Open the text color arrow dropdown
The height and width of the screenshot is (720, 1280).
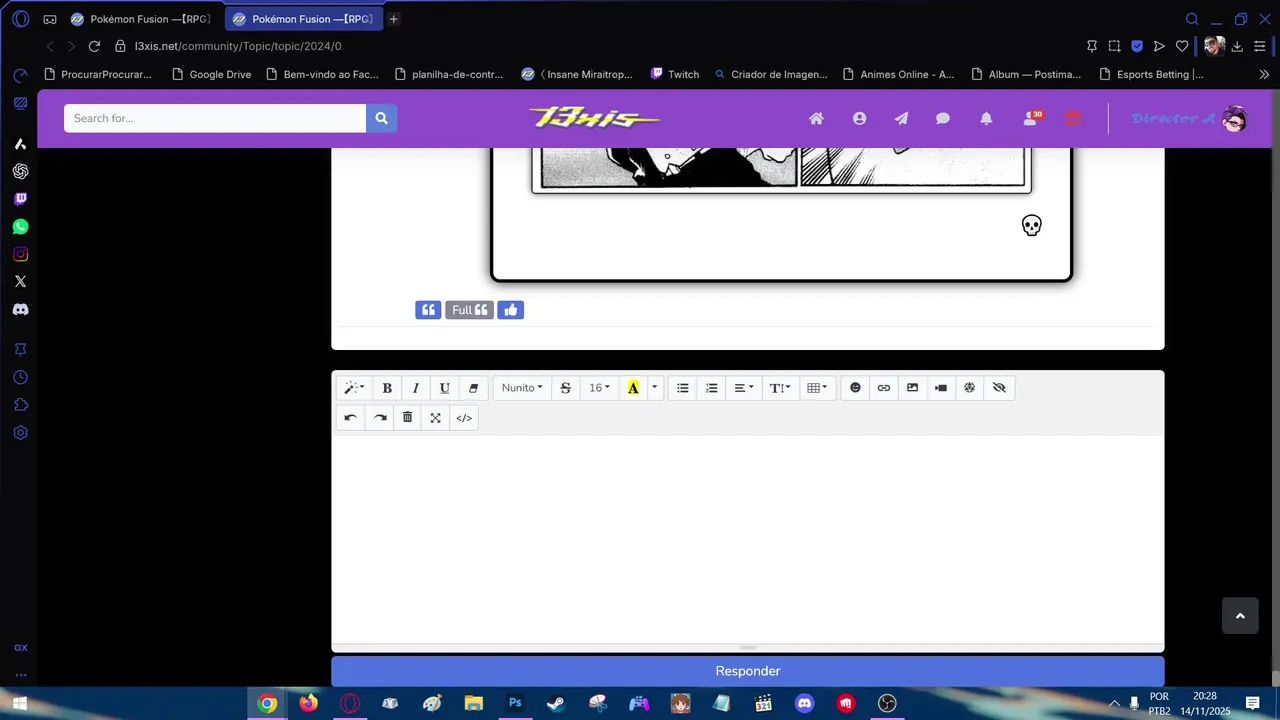pyautogui.click(x=655, y=388)
